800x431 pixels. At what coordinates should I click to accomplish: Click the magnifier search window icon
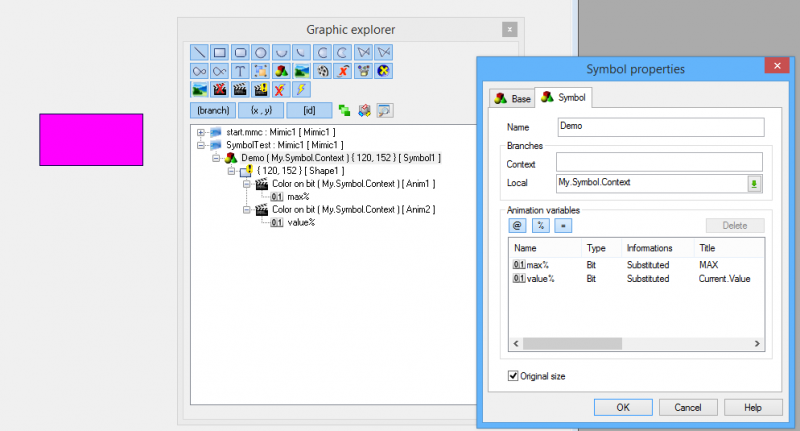point(385,110)
